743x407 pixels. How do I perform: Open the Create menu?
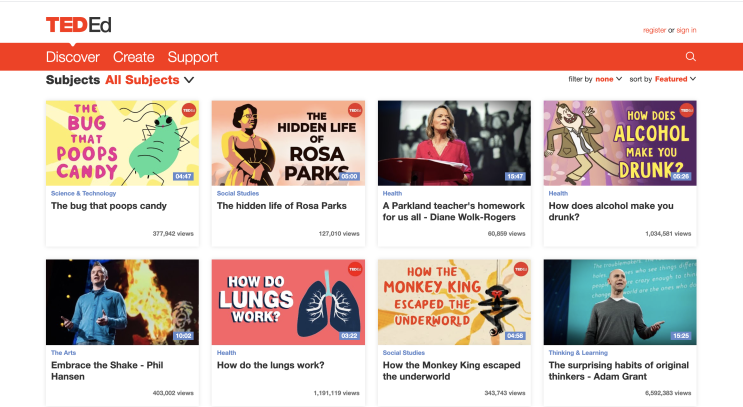[x=133, y=57]
